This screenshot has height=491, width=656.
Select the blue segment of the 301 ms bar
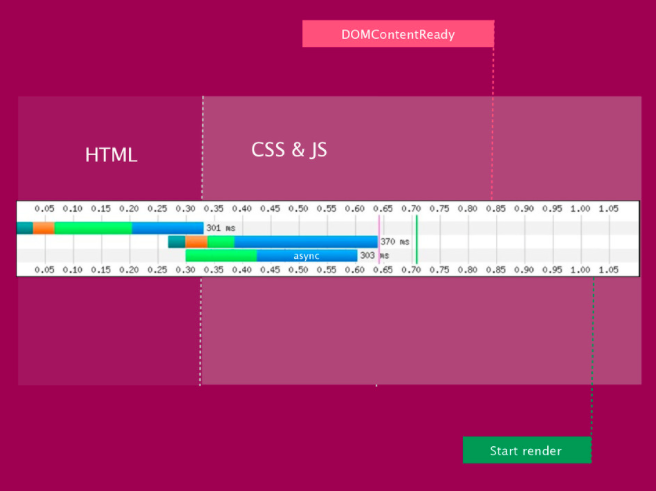pos(168,228)
